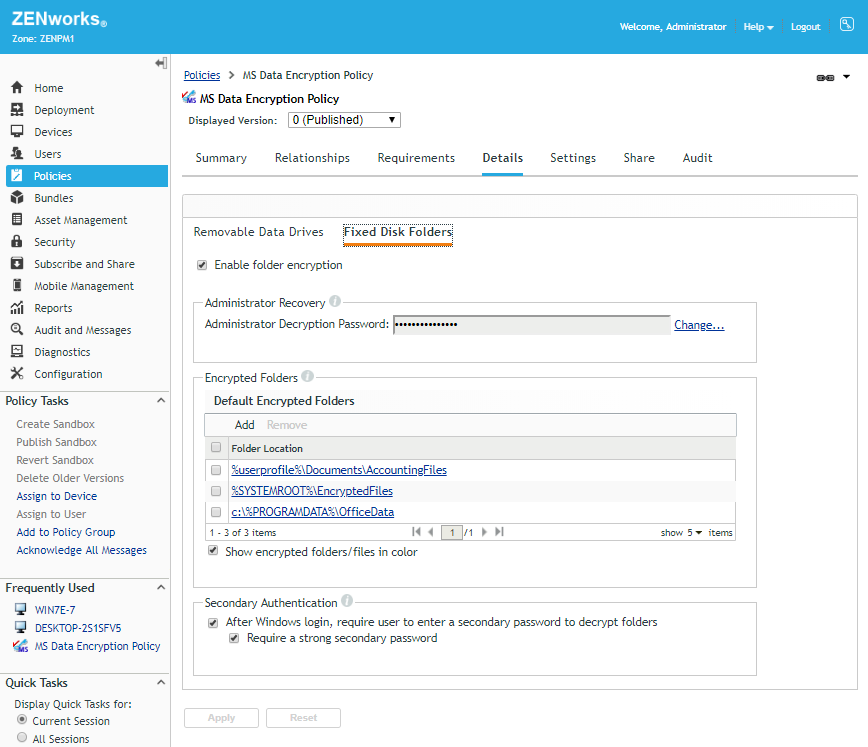
Task: Switch to the Audit tab
Action: (x=698, y=158)
